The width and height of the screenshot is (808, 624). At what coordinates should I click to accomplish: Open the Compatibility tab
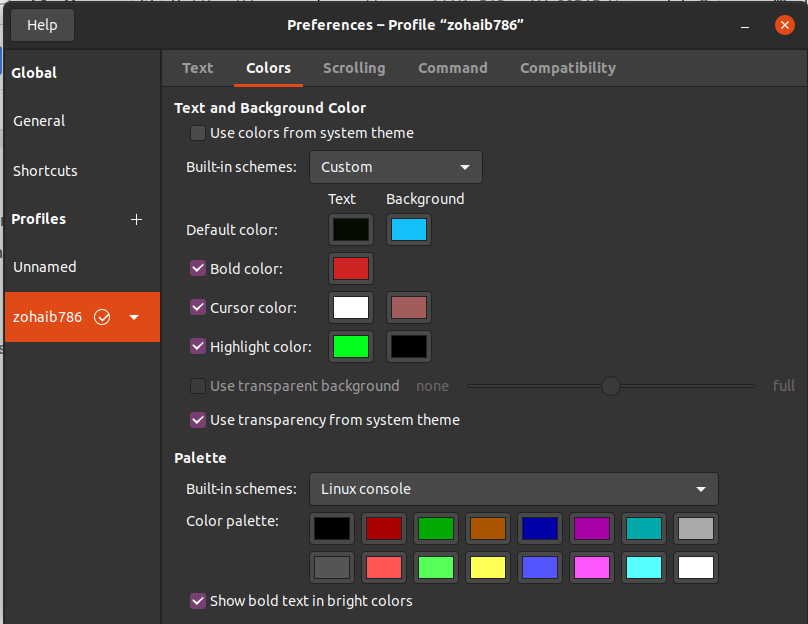[568, 68]
